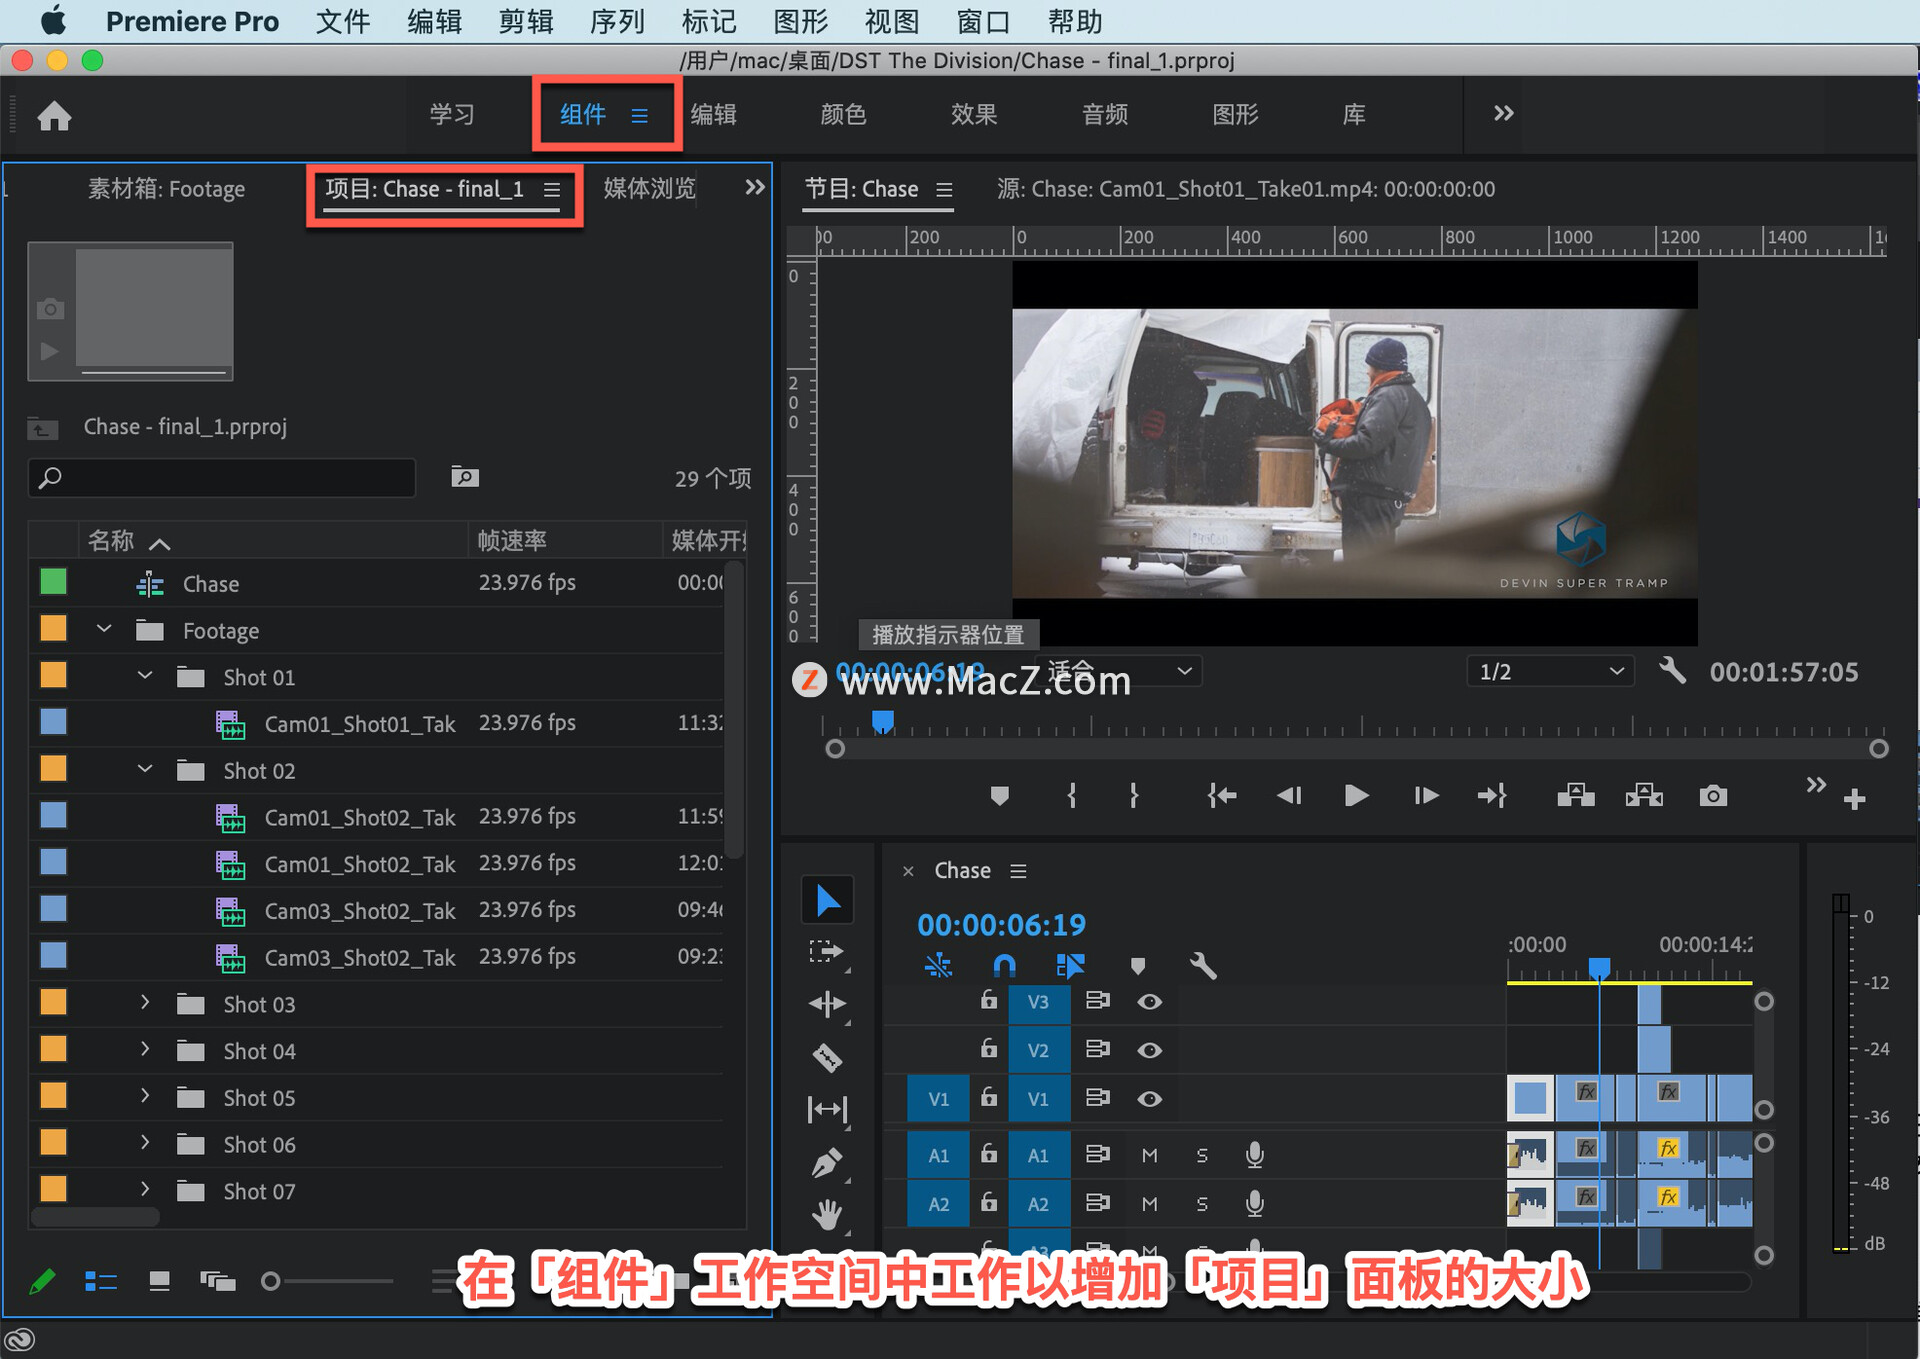
Task: Switch project panel to list view
Action: coord(101,1281)
